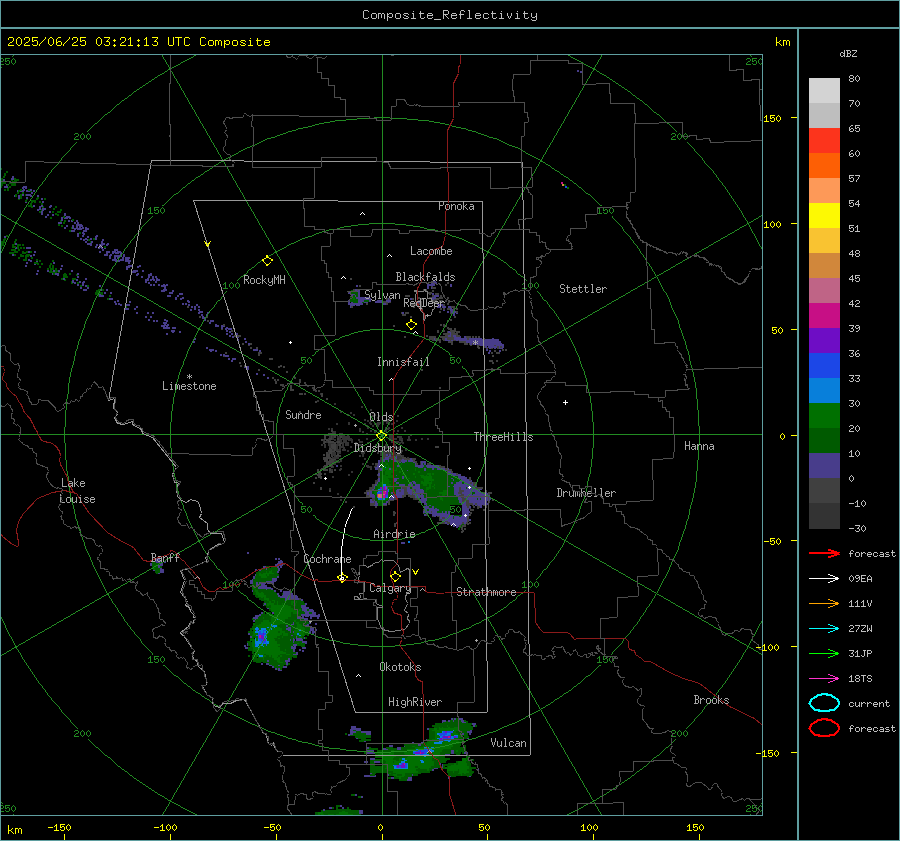Click the cyan 27ZW arrow icon

[824, 629]
